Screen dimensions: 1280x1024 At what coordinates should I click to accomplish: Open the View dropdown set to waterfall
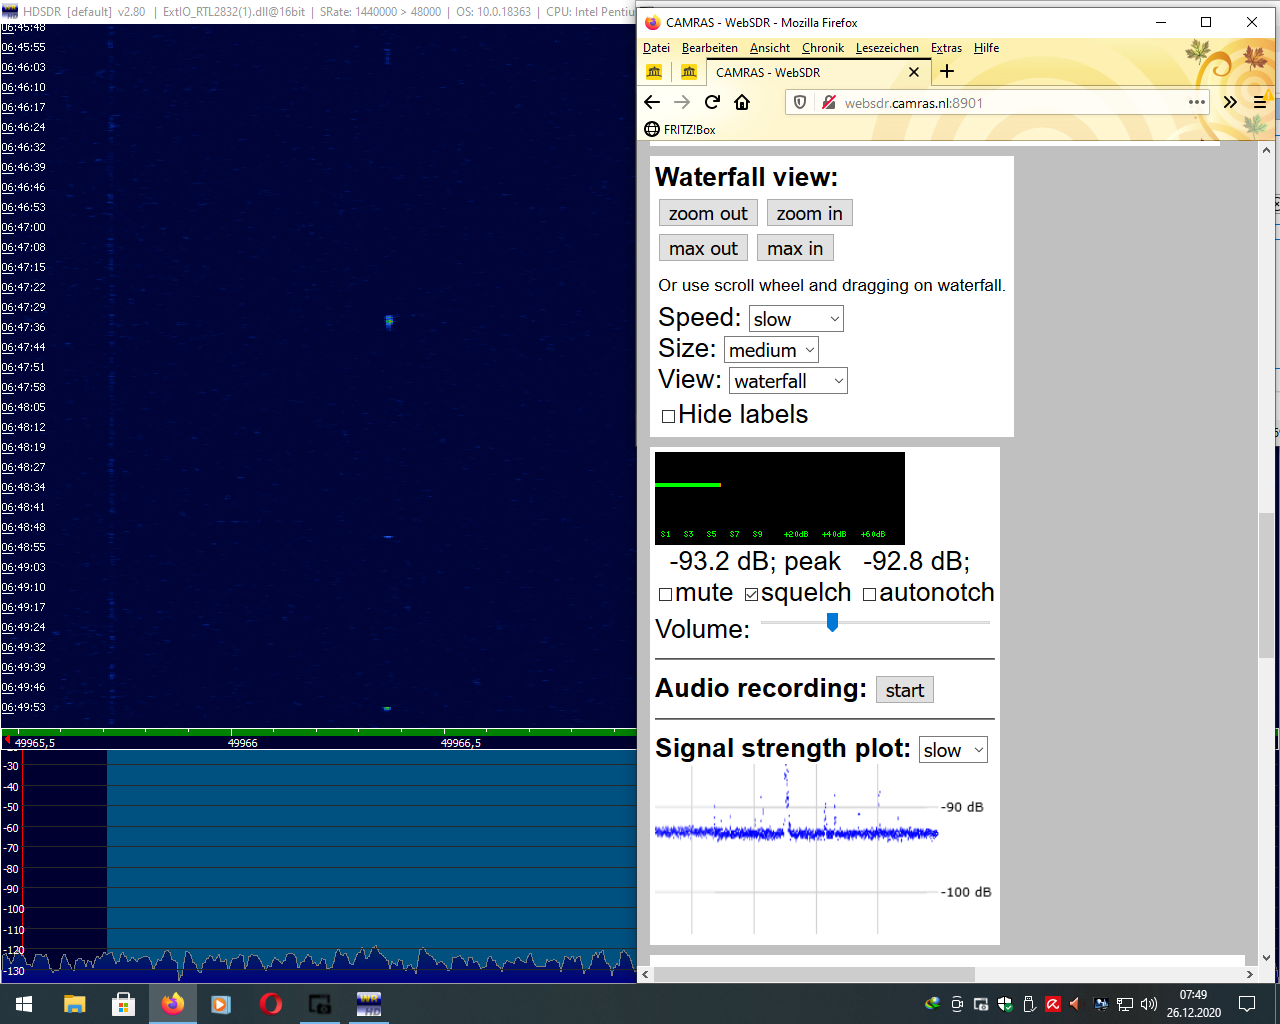click(x=788, y=381)
